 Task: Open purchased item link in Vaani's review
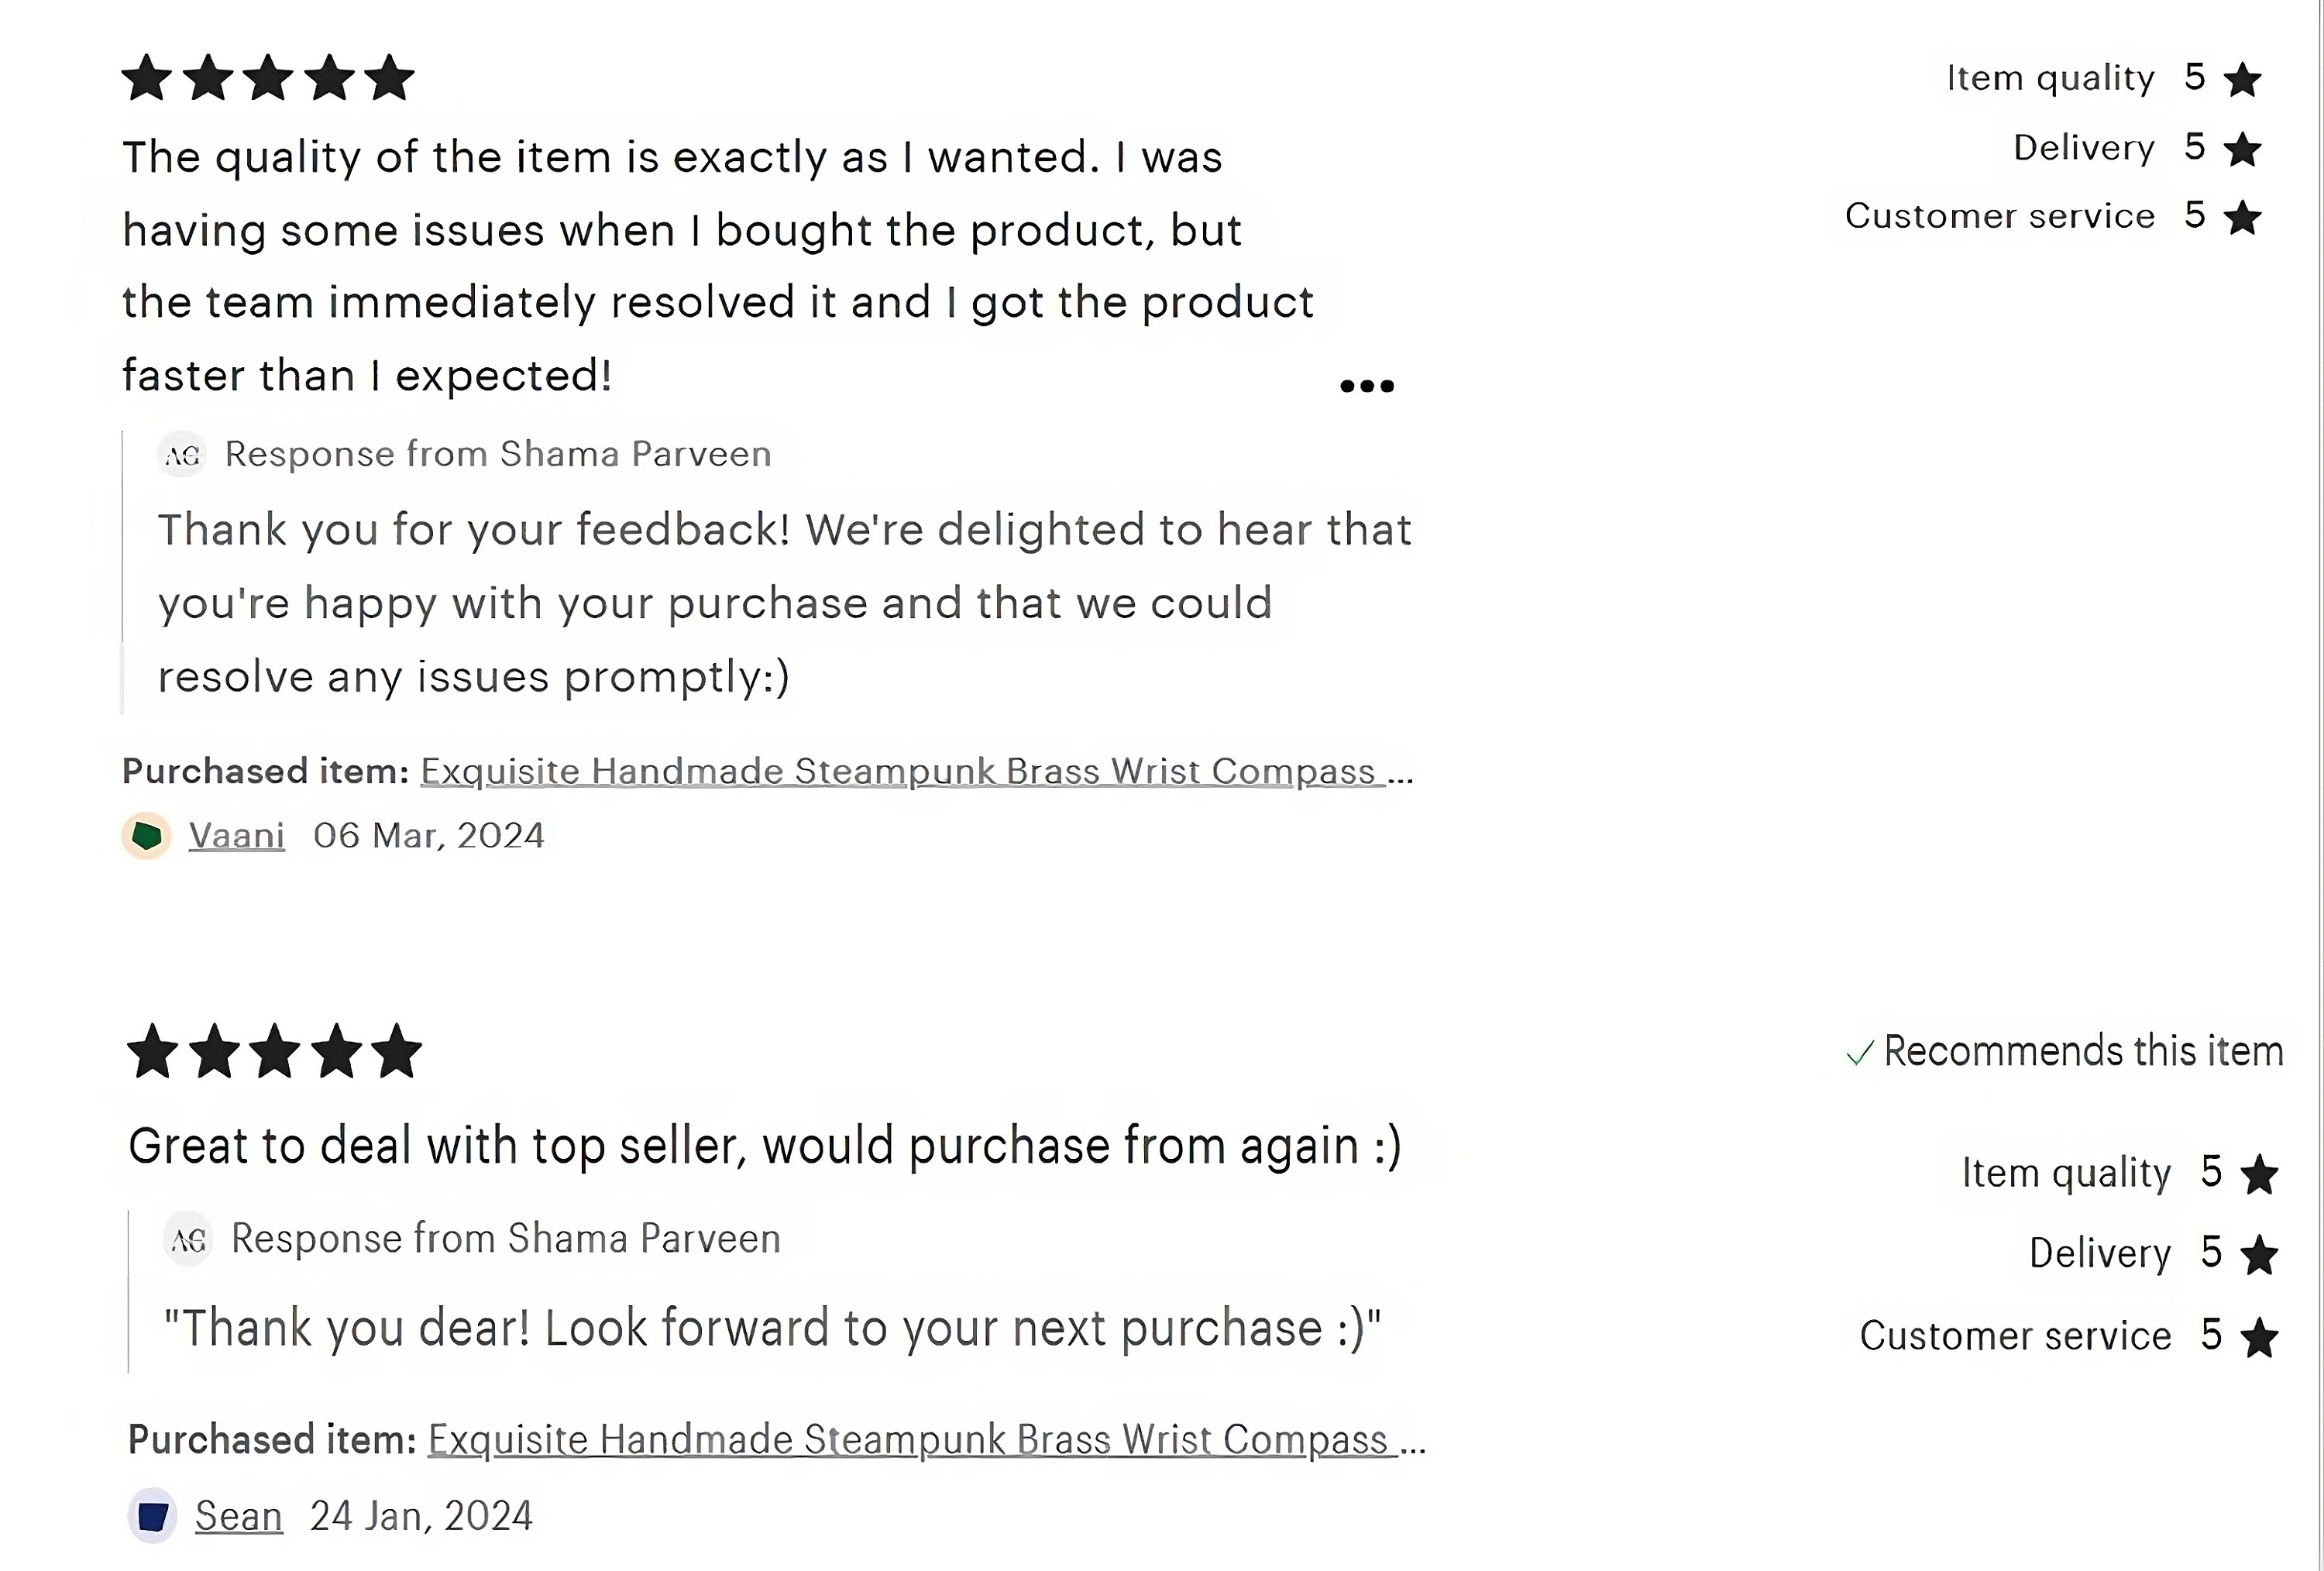click(x=917, y=772)
